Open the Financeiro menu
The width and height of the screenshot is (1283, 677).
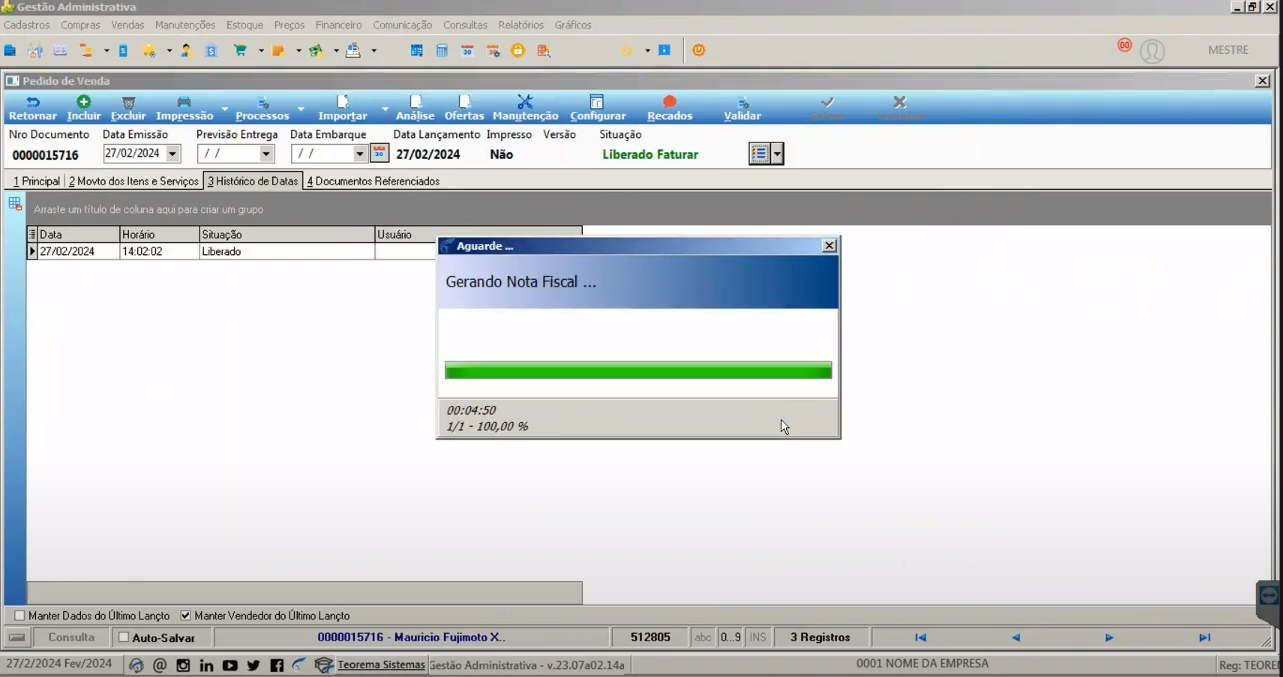pos(338,25)
